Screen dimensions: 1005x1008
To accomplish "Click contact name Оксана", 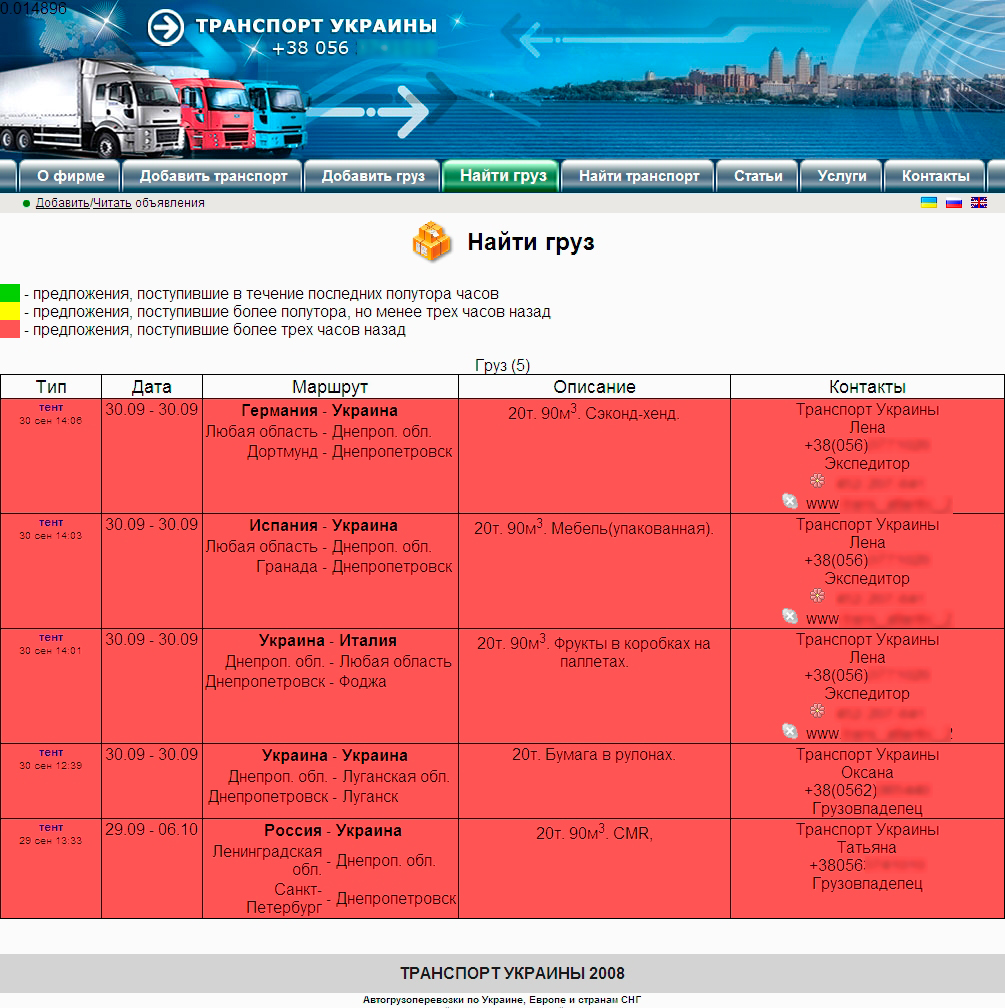I will point(867,773).
